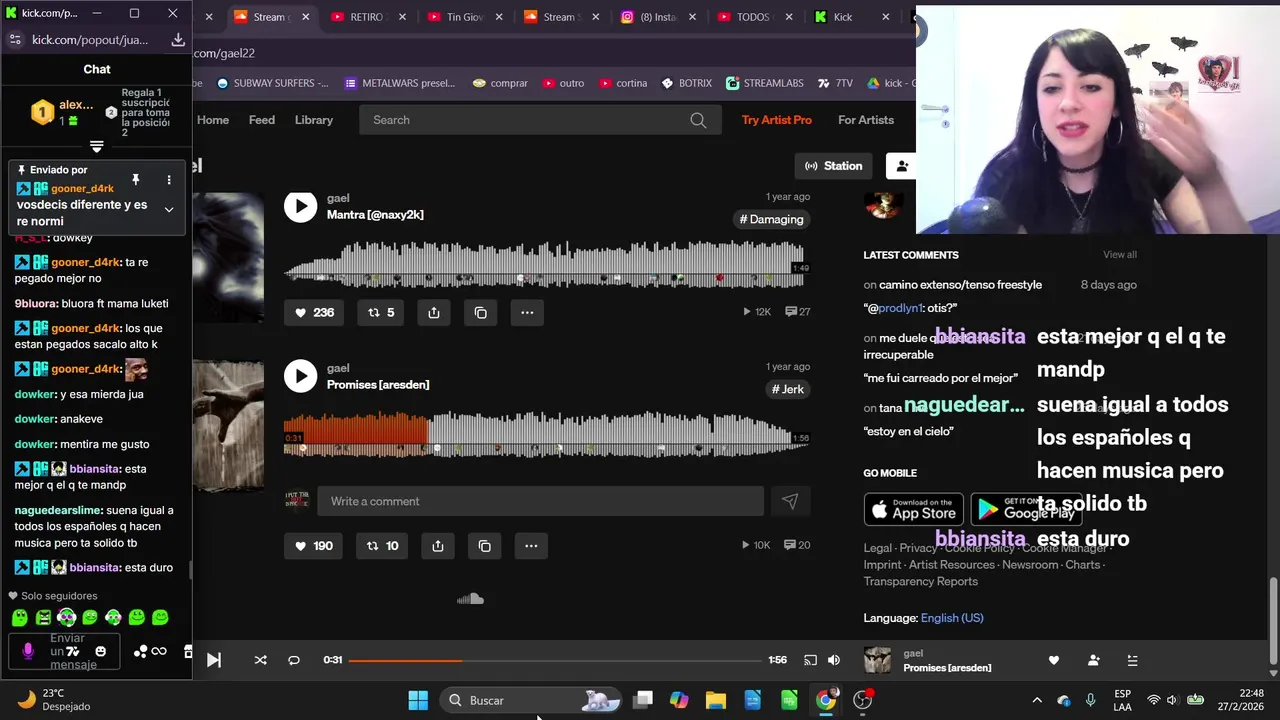Screen dimensions: 1280x720
Task: Send the comment with paper plane icon
Action: pyautogui.click(x=790, y=502)
